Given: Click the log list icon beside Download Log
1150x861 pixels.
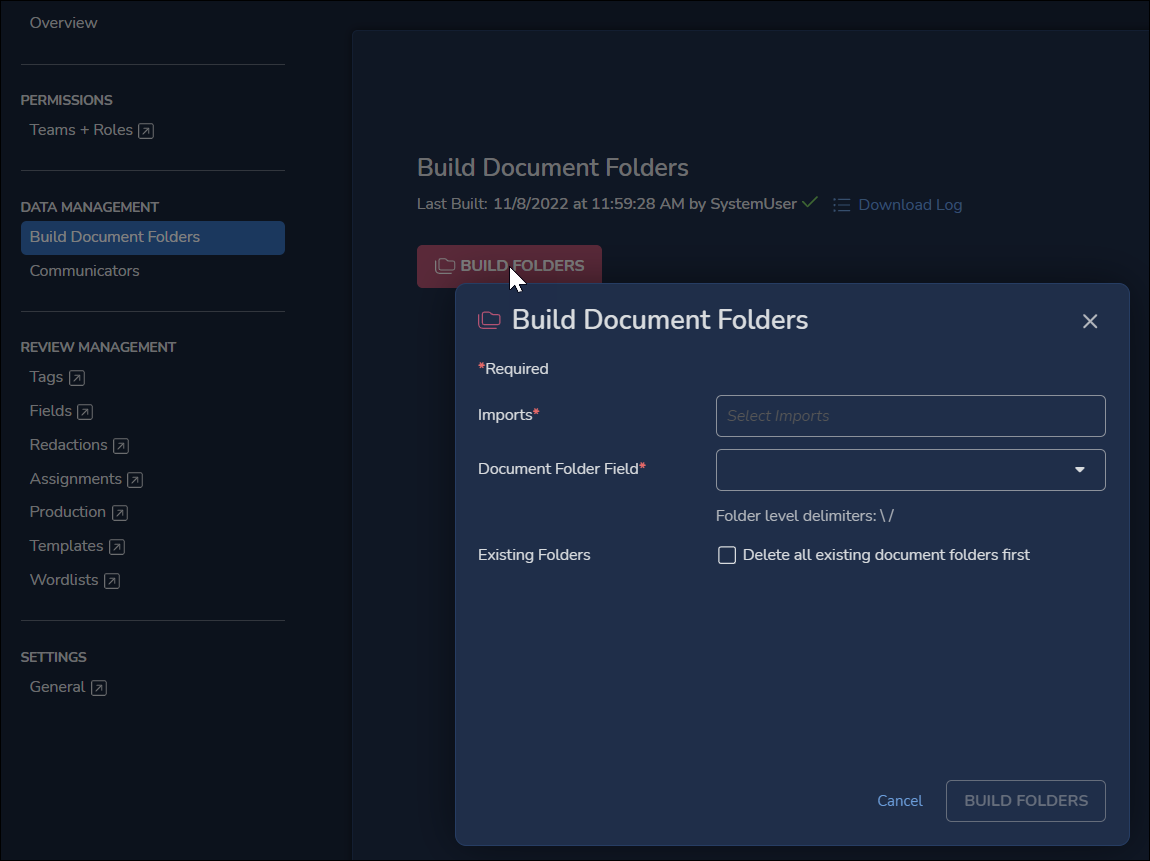Looking at the screenshot, I should click(x=842, y=204).
